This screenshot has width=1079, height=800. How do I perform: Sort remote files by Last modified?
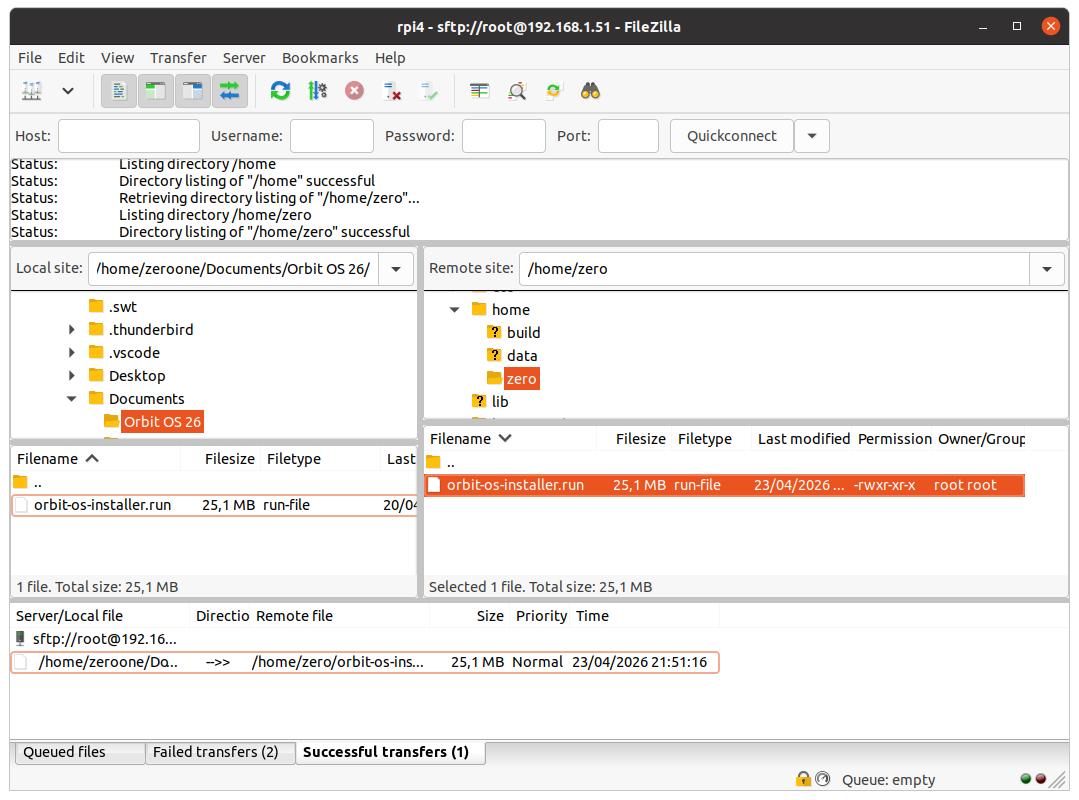(802, 438)
